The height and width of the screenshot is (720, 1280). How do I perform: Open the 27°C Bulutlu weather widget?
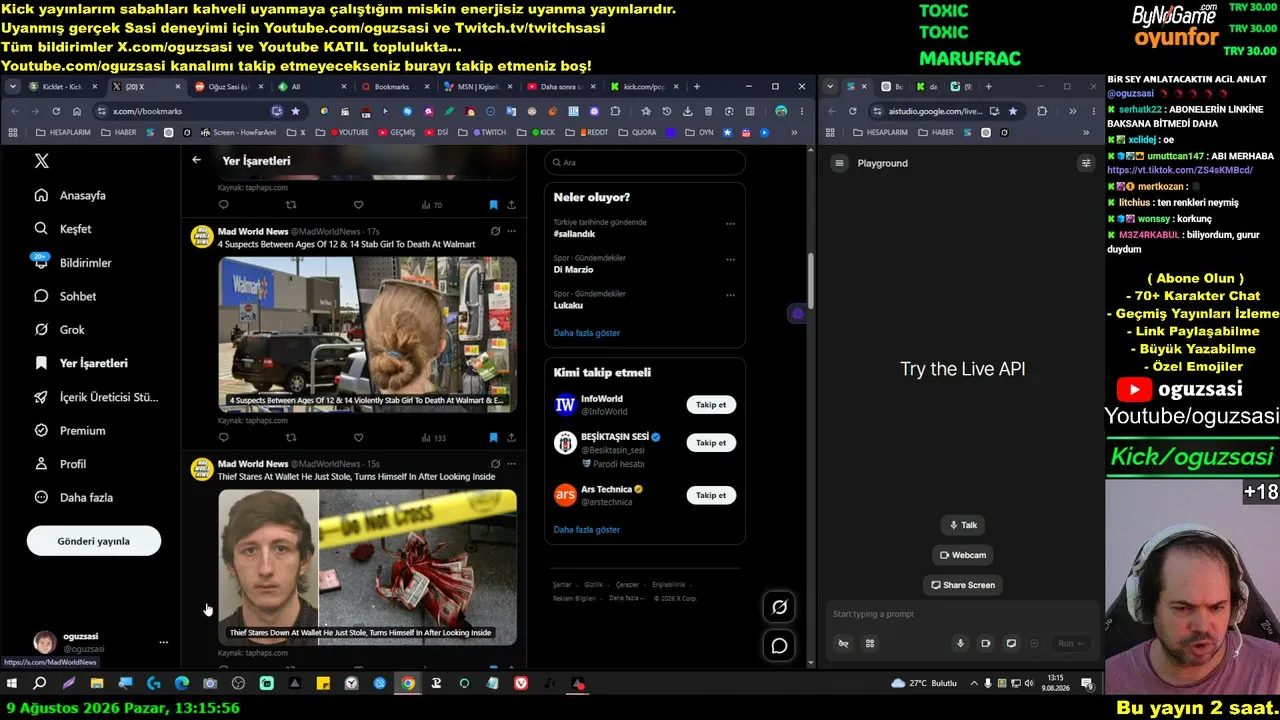[x=924, y=684]
